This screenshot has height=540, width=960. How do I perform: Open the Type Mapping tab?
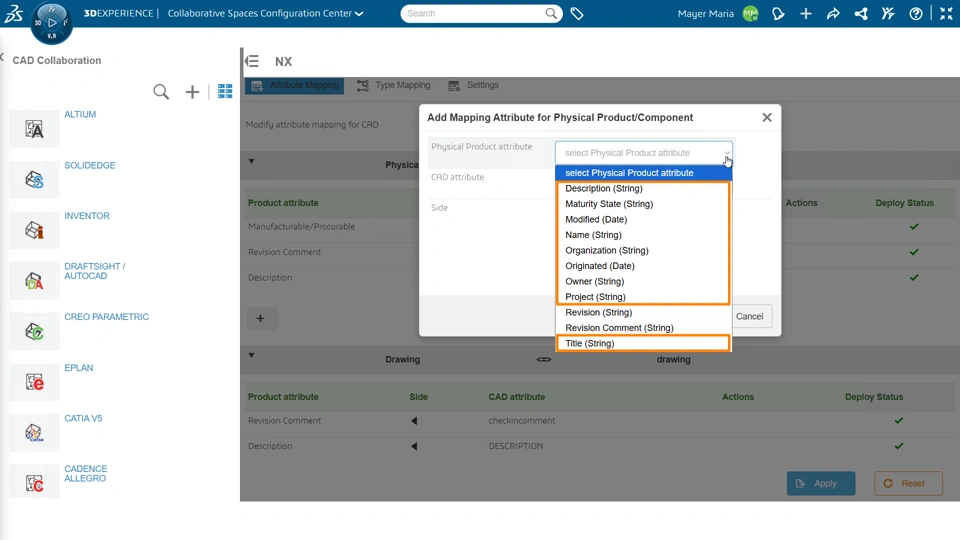click(x=394, y=86)
